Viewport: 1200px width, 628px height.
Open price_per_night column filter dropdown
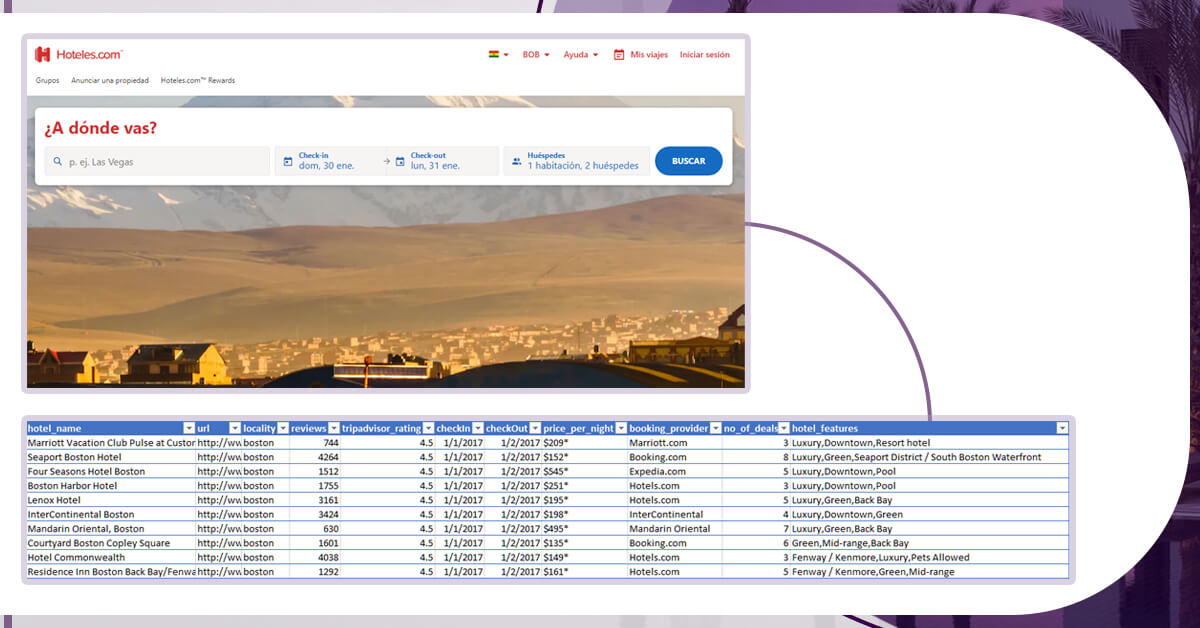(x=621, y=428)
